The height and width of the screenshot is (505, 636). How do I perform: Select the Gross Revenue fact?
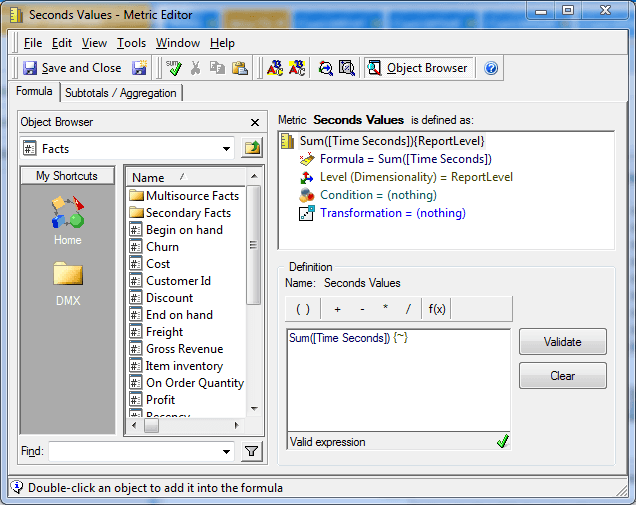(184, 349)
